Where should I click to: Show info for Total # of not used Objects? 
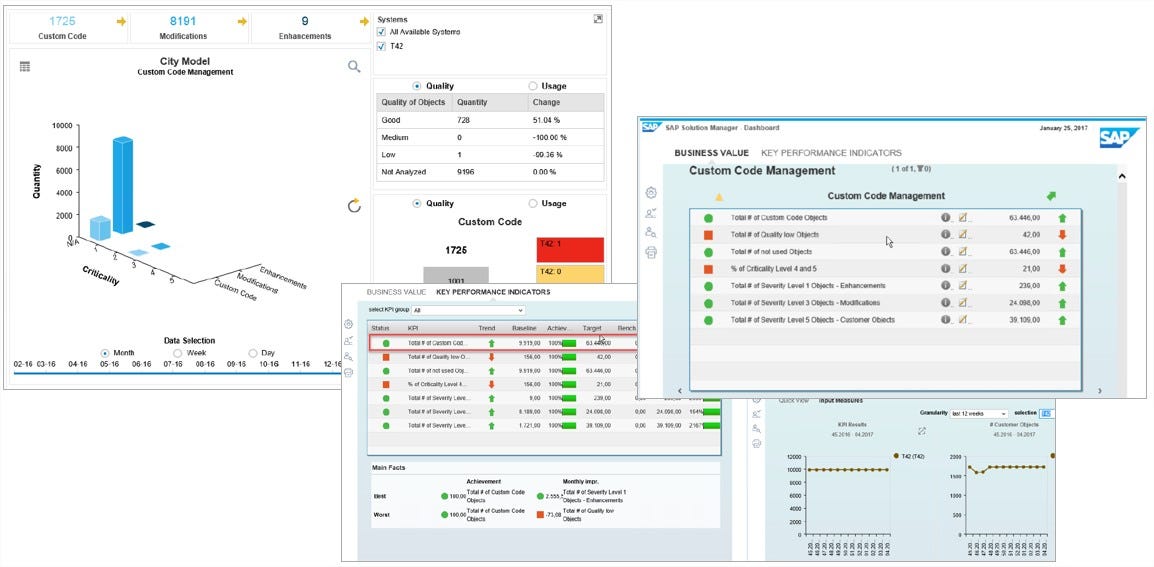point(946,252)
